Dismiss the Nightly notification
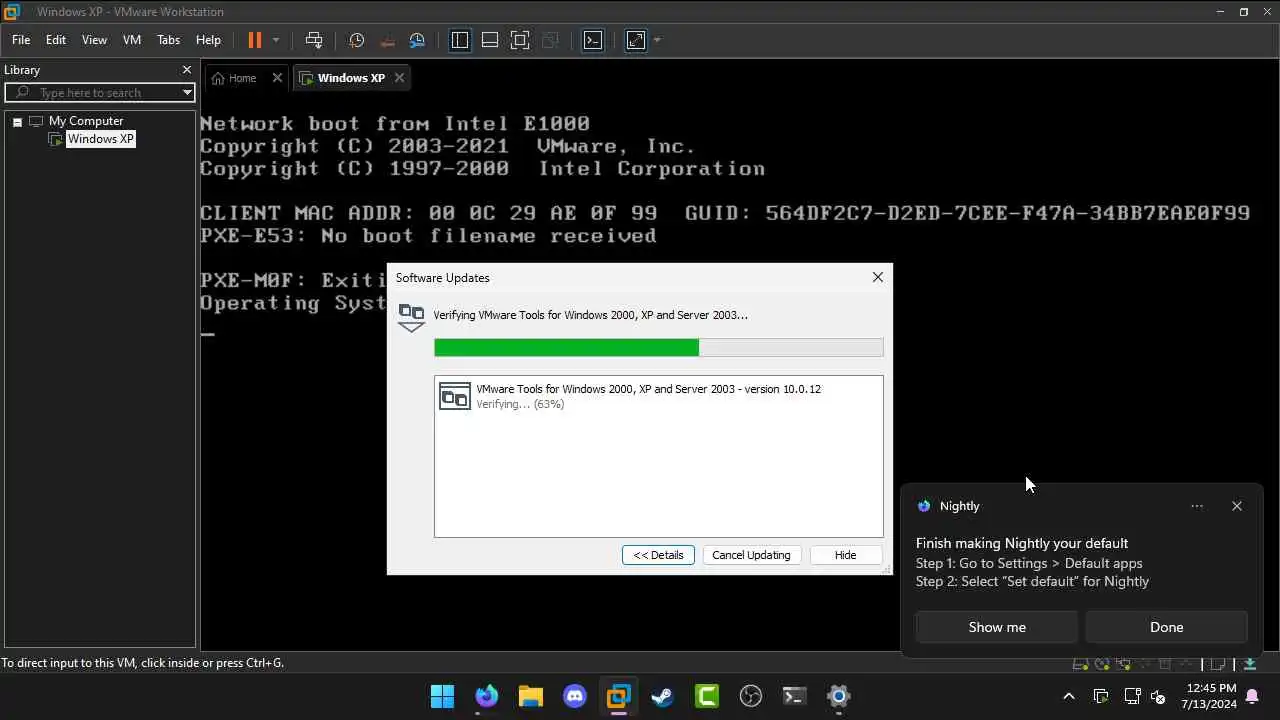Viewport: 1280px width, 720px height. click(1237, 506)
